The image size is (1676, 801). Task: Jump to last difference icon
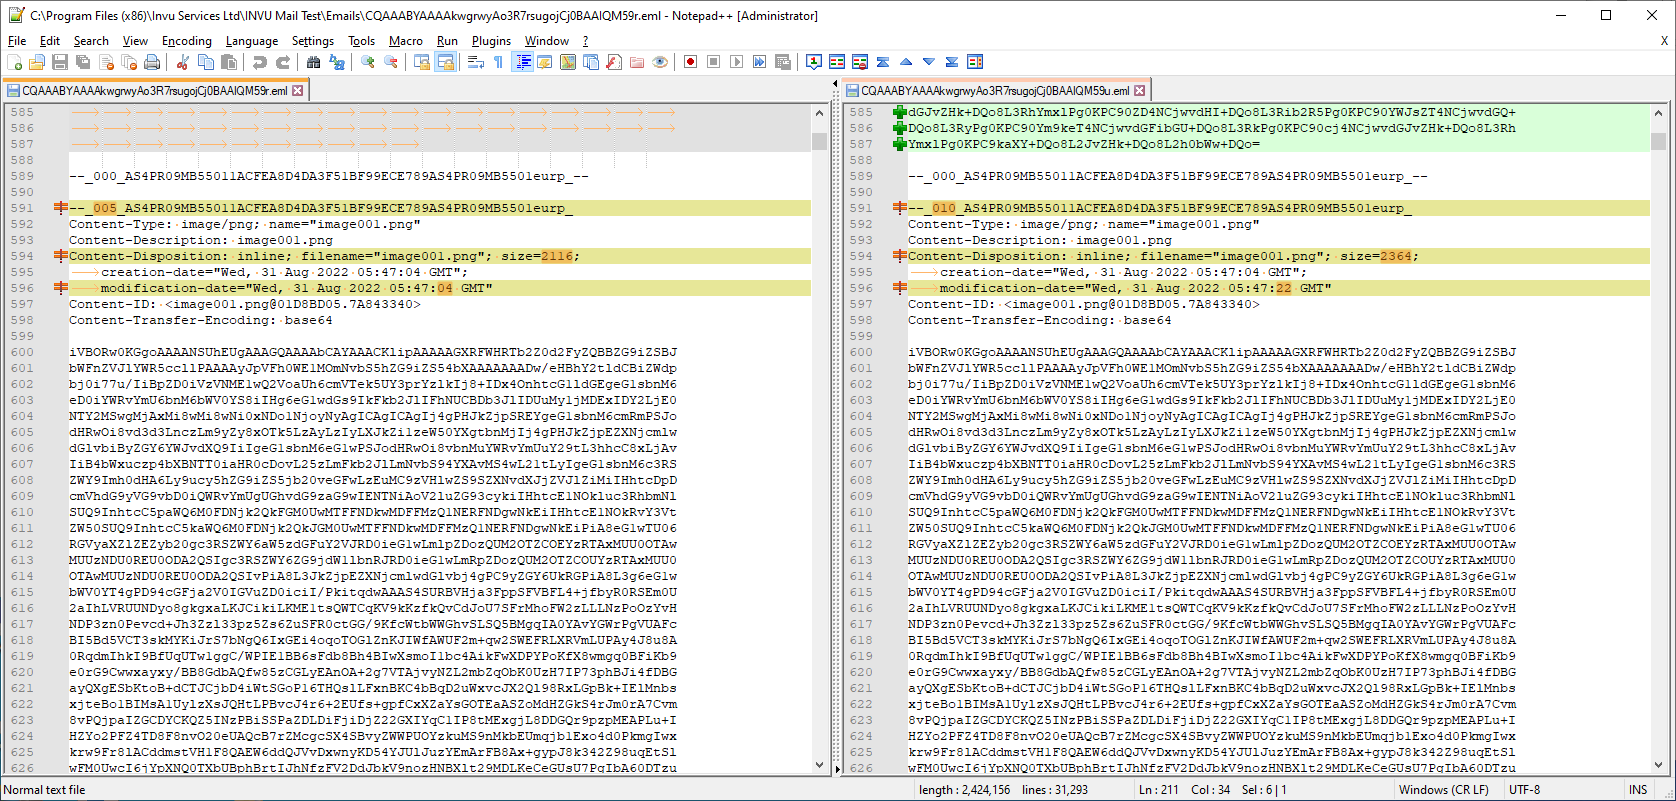click(x=952, y=62)
